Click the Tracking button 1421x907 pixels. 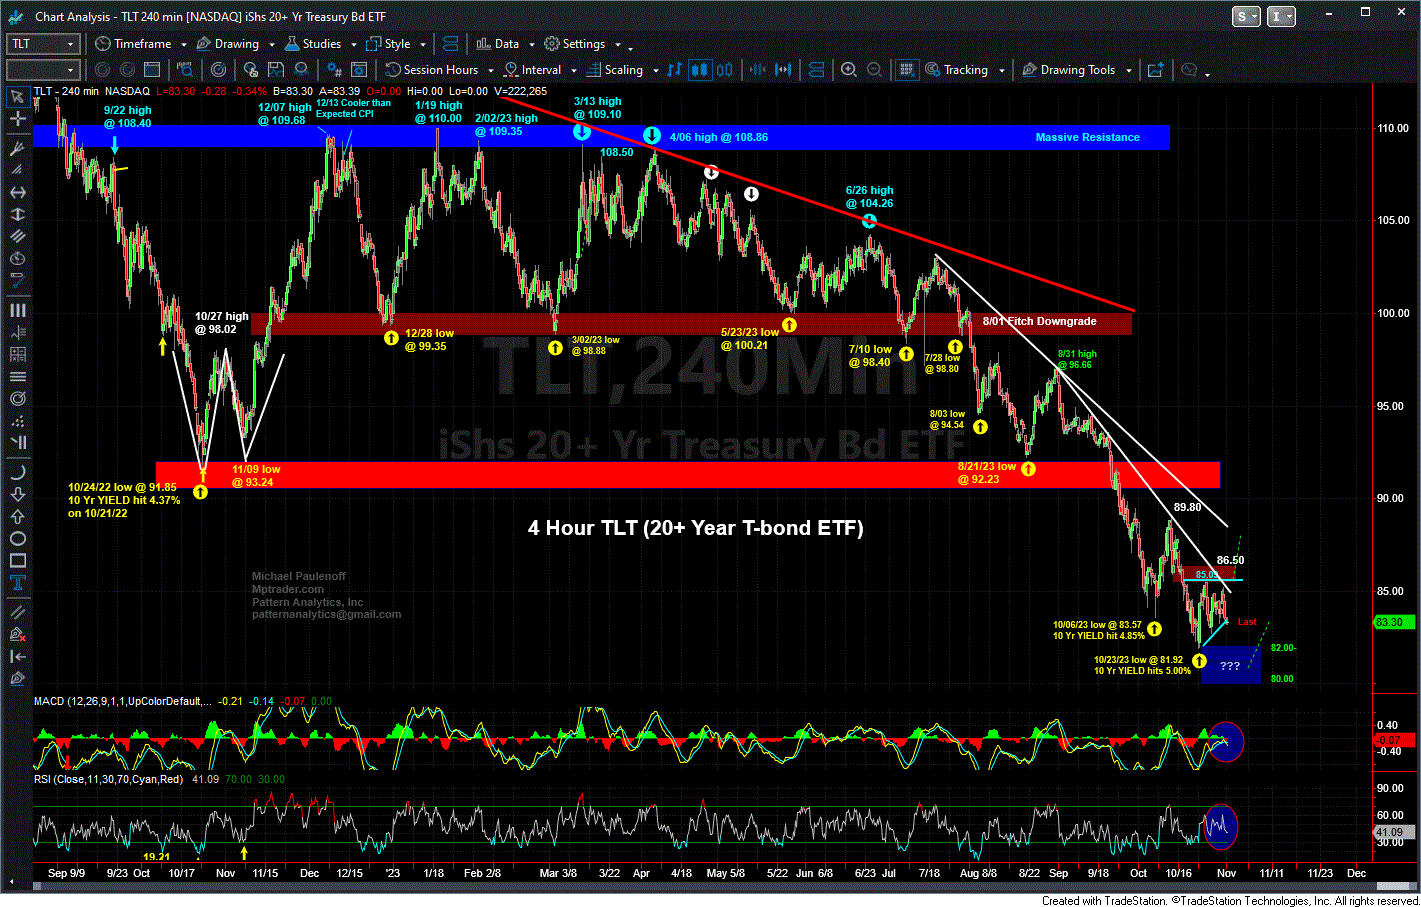tap(957, 70)
